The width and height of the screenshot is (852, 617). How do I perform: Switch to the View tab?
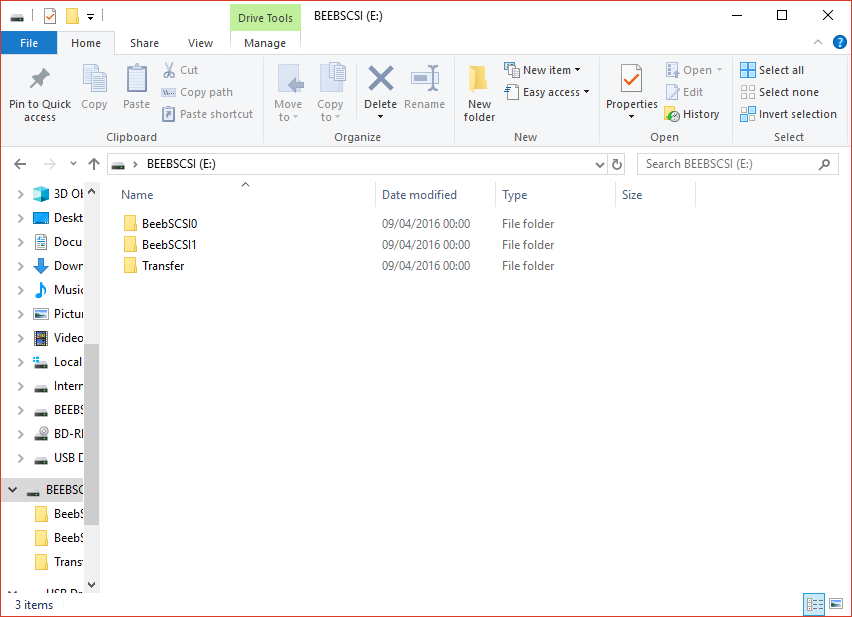pyautogui.click(x=200, y=43)
